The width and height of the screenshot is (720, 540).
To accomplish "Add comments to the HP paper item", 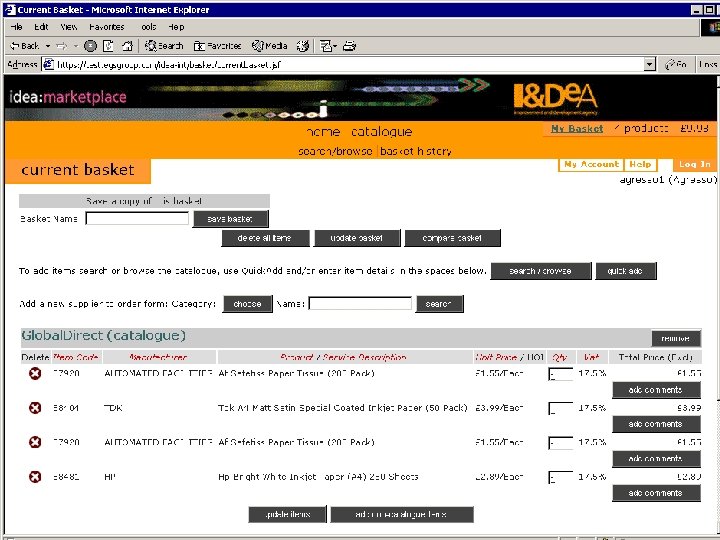I will (656, 493).
